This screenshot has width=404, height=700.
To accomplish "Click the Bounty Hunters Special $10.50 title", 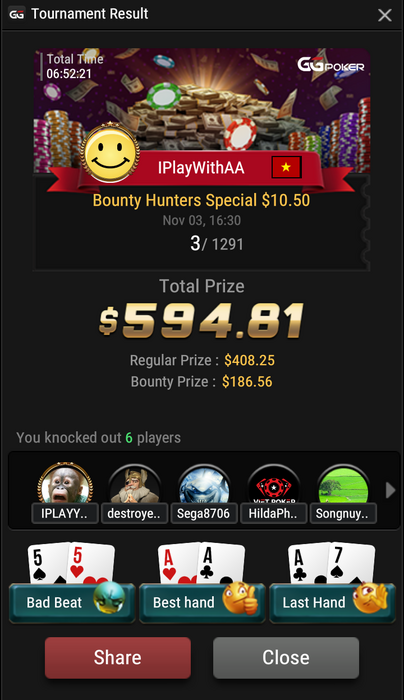I will point(201,200).
